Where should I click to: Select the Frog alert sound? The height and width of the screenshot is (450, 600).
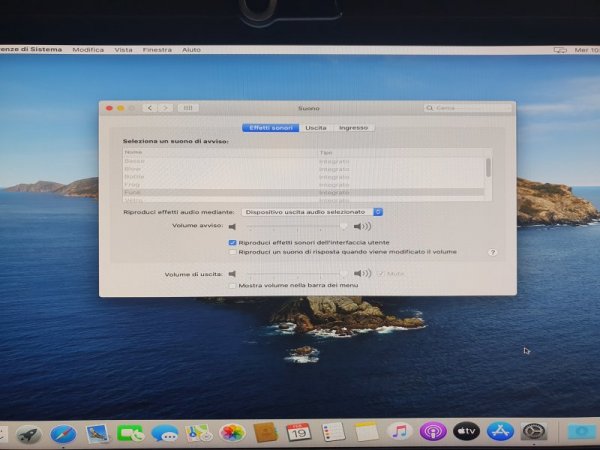[303, 184]
